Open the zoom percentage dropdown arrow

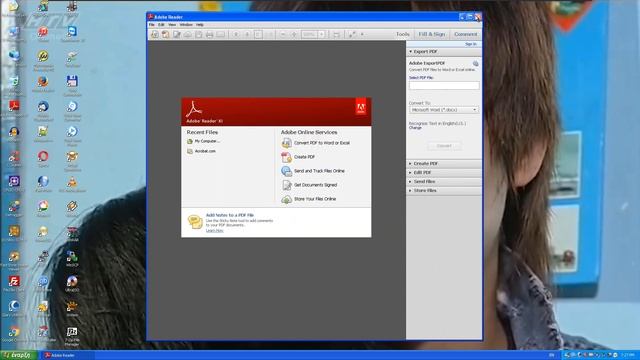tap(322, 35)
